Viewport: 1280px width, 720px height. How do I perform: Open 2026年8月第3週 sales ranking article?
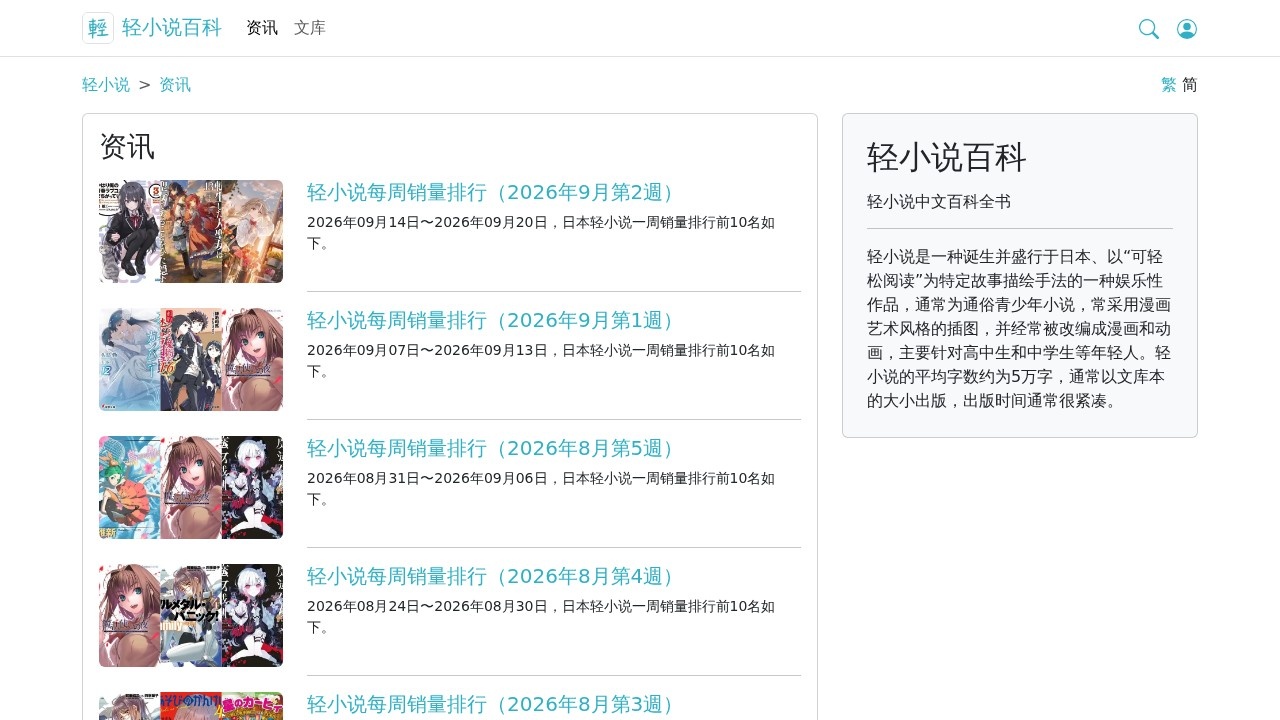(x=496, y=705)
